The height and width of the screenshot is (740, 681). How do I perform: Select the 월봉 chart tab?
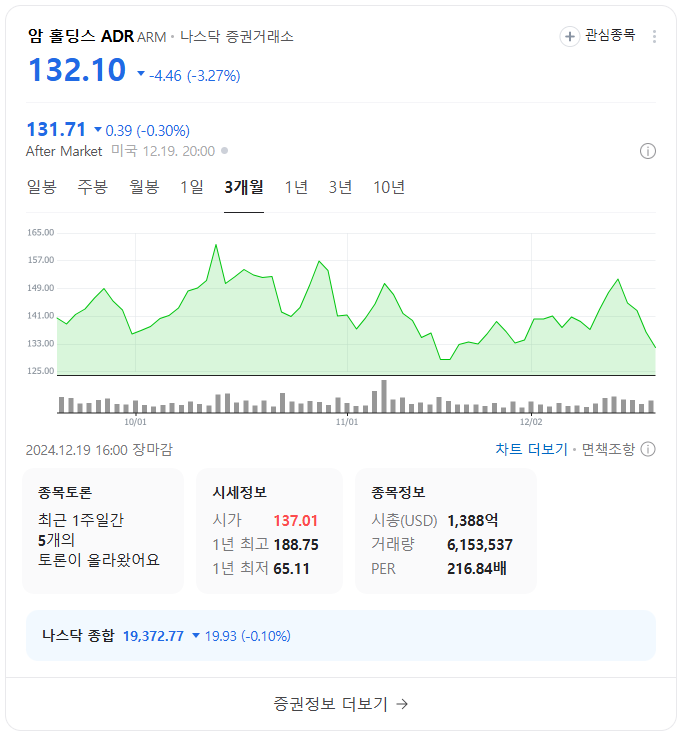pos(144,187)
